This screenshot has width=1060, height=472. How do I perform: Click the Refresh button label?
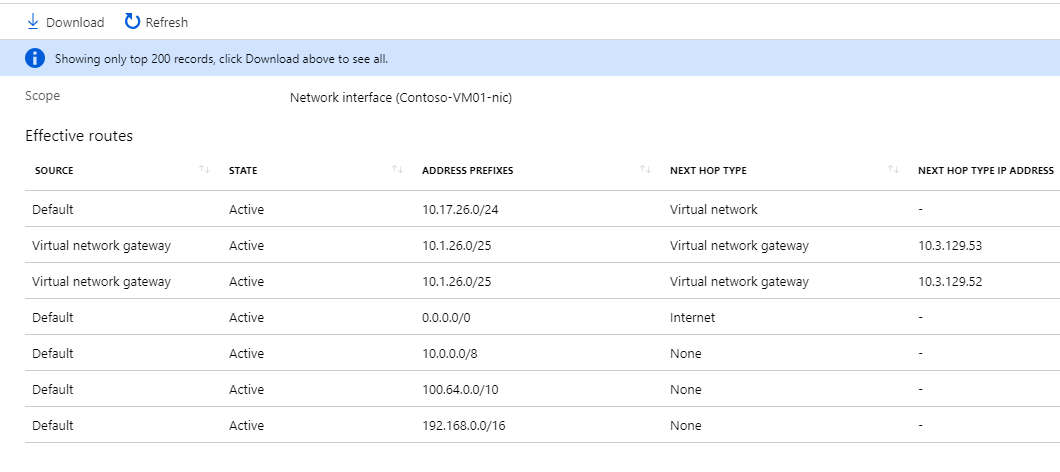pyautogui.click(x=166, y=22)
